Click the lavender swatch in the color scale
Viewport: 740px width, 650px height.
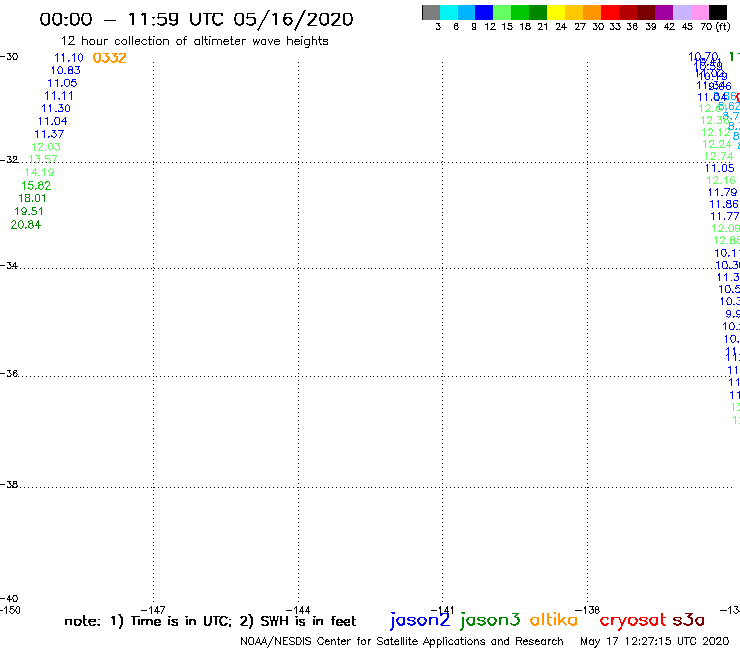pyautogui.click(x=681, y=12)
